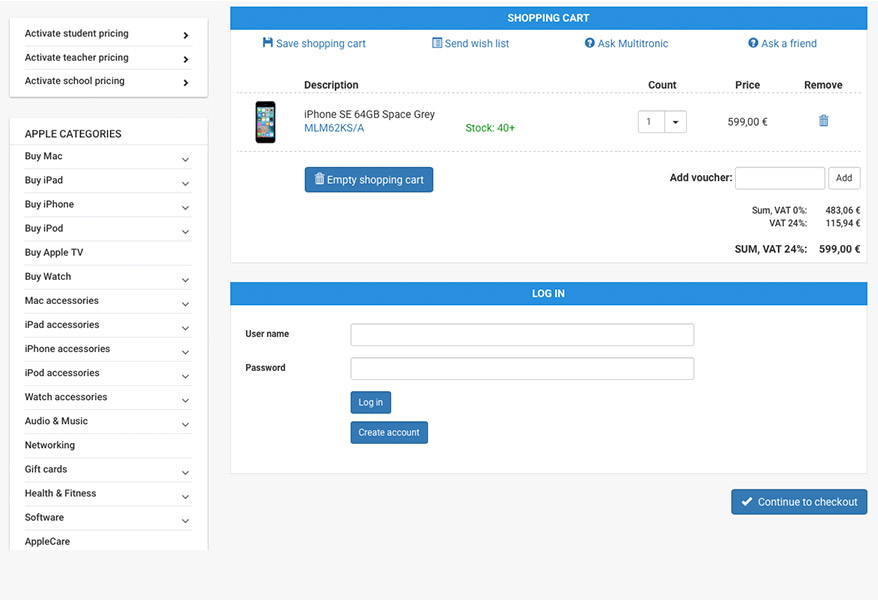
Task: Click the Send wish list link text
Action: (x=477, y=43)
